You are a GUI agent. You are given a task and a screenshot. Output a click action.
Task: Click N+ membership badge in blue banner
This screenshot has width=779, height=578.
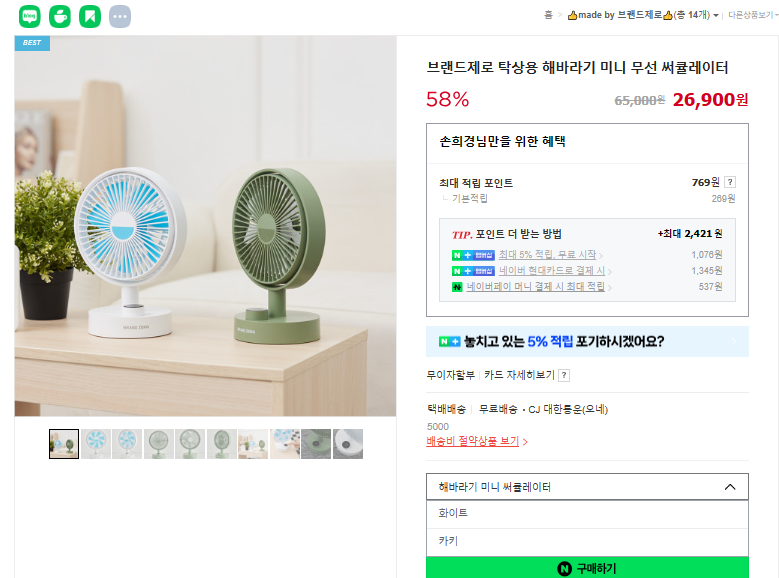(x=449, y=342)
